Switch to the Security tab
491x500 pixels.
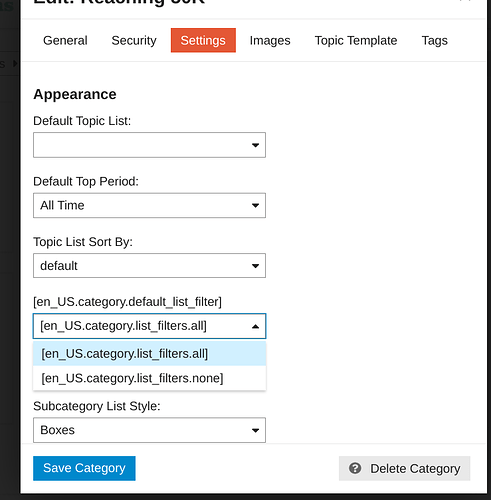coord(134,40)
